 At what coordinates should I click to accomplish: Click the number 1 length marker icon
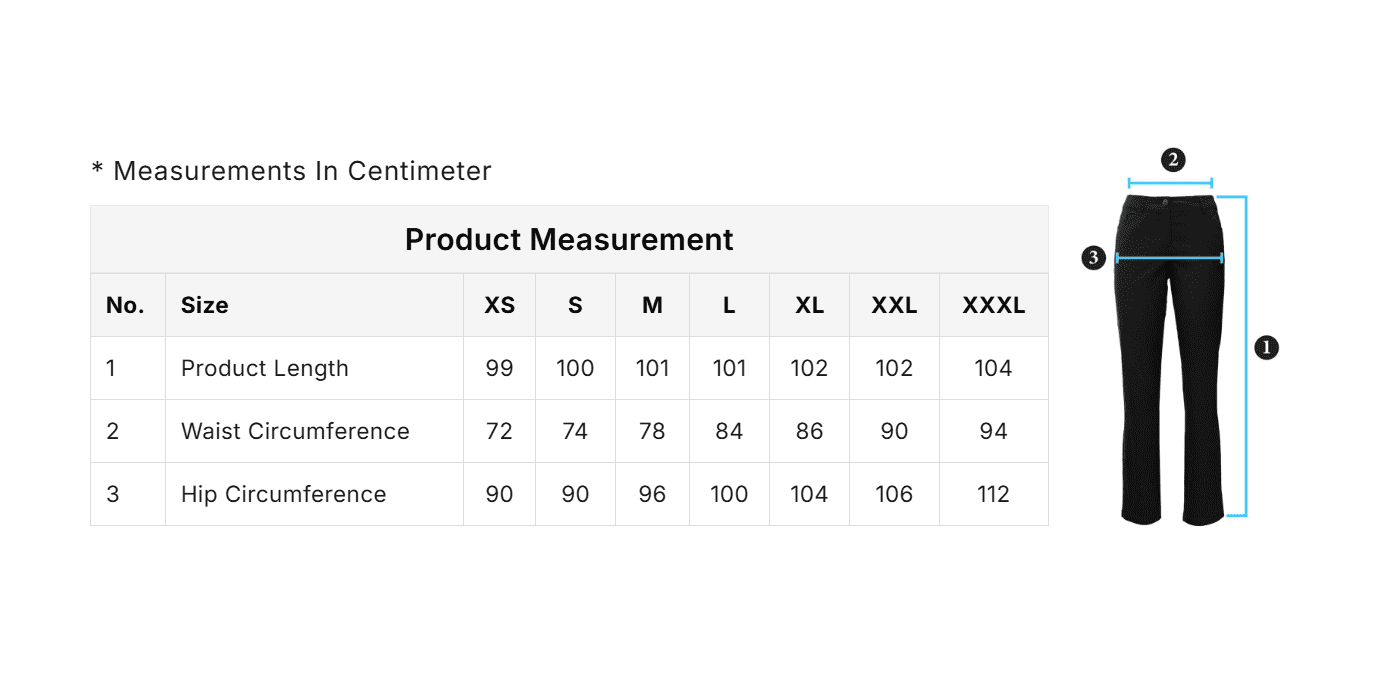coord(1266,348)
